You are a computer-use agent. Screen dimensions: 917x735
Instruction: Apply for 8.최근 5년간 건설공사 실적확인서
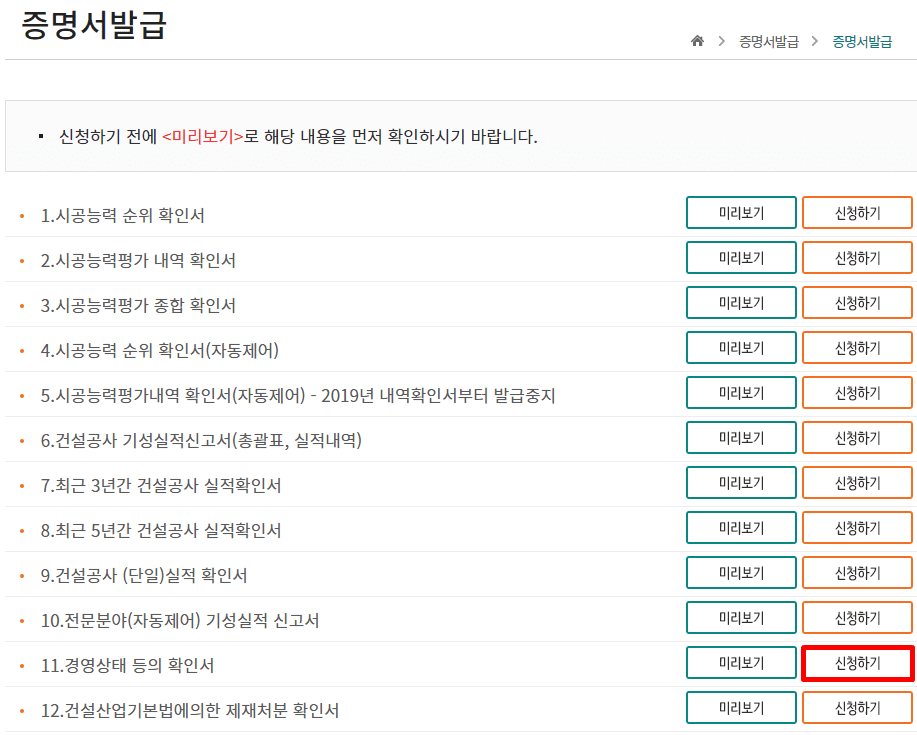(857, 527)
